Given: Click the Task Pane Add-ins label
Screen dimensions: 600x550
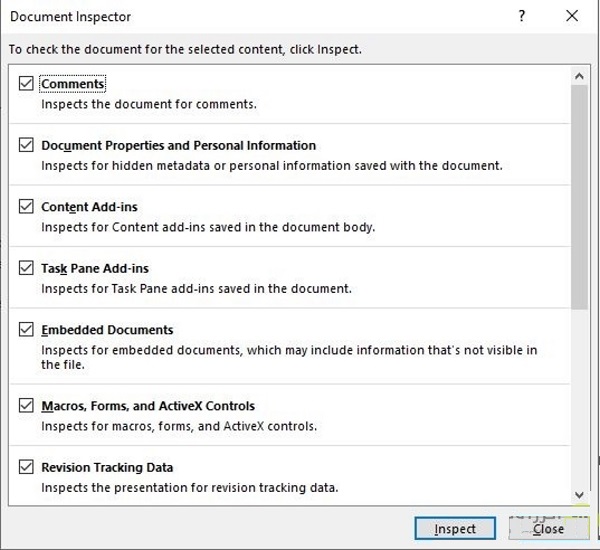Looking at the screenshot, I should coord(95,268).
